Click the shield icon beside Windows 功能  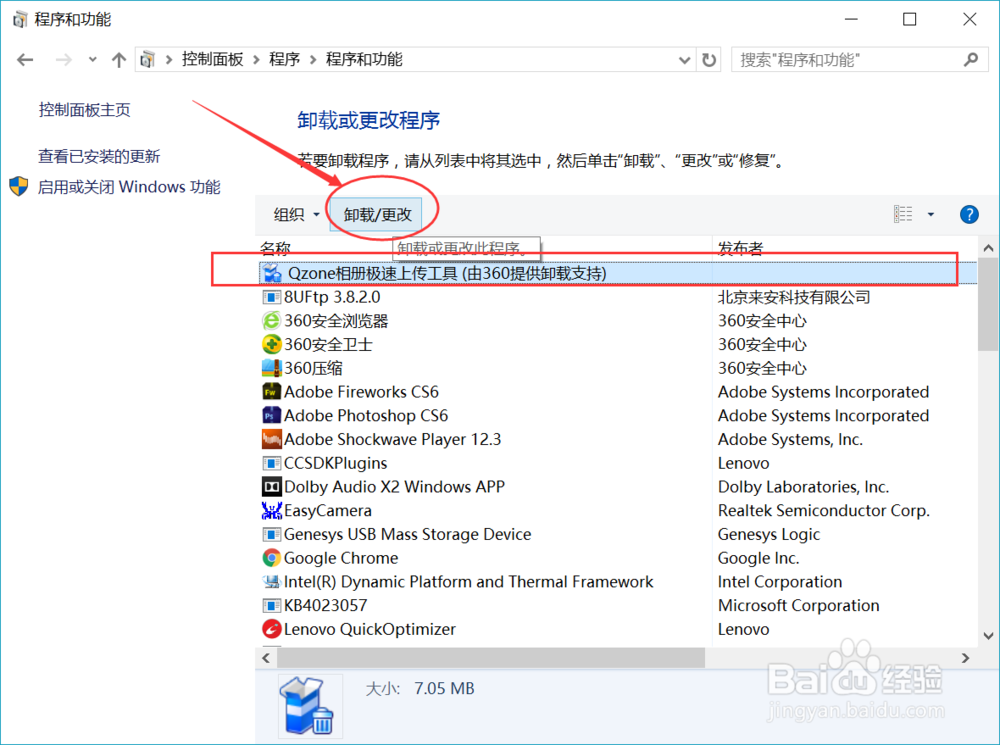(19, 187)
